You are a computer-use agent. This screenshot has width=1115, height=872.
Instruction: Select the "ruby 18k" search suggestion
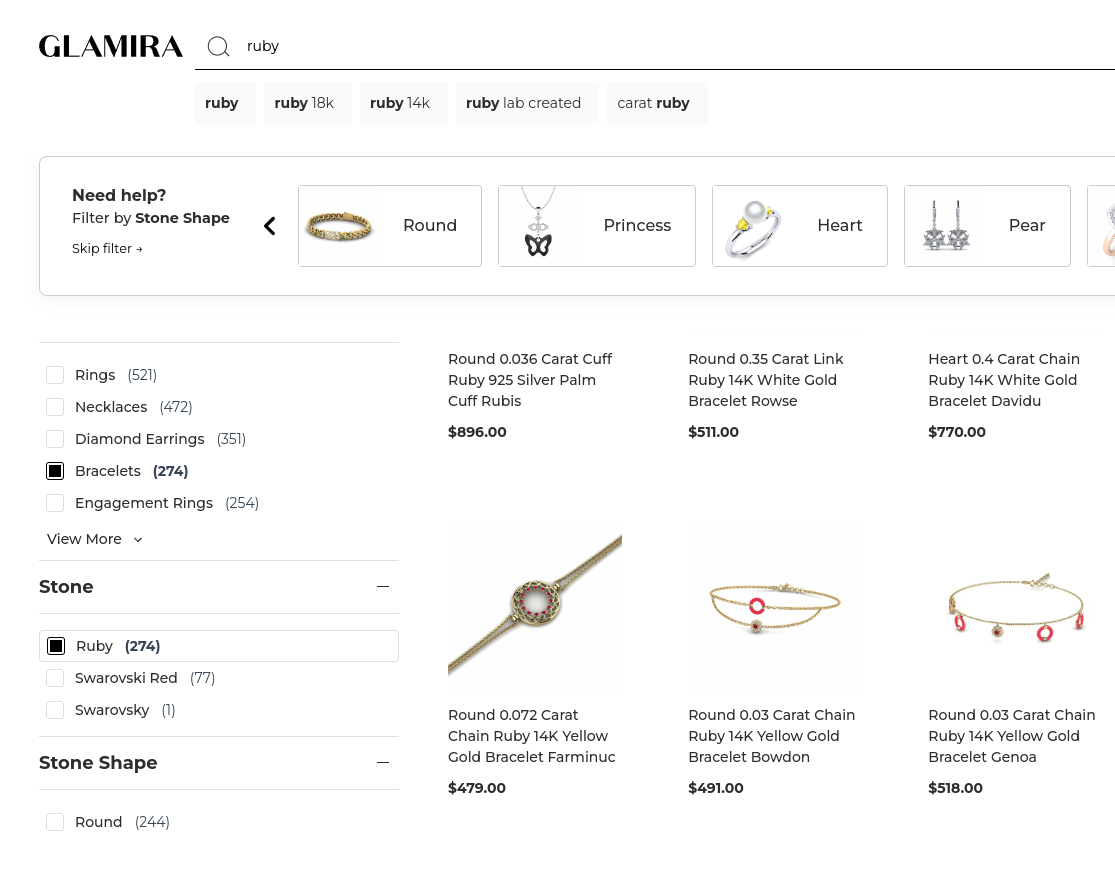coord(304,103)
